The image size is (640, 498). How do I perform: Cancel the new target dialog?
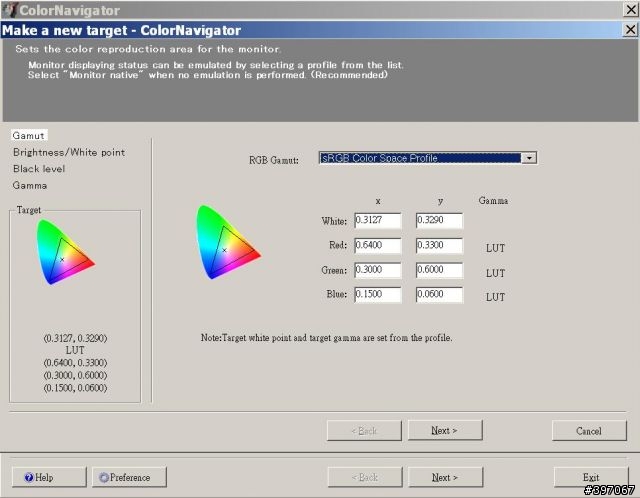(x=589, y=431)
